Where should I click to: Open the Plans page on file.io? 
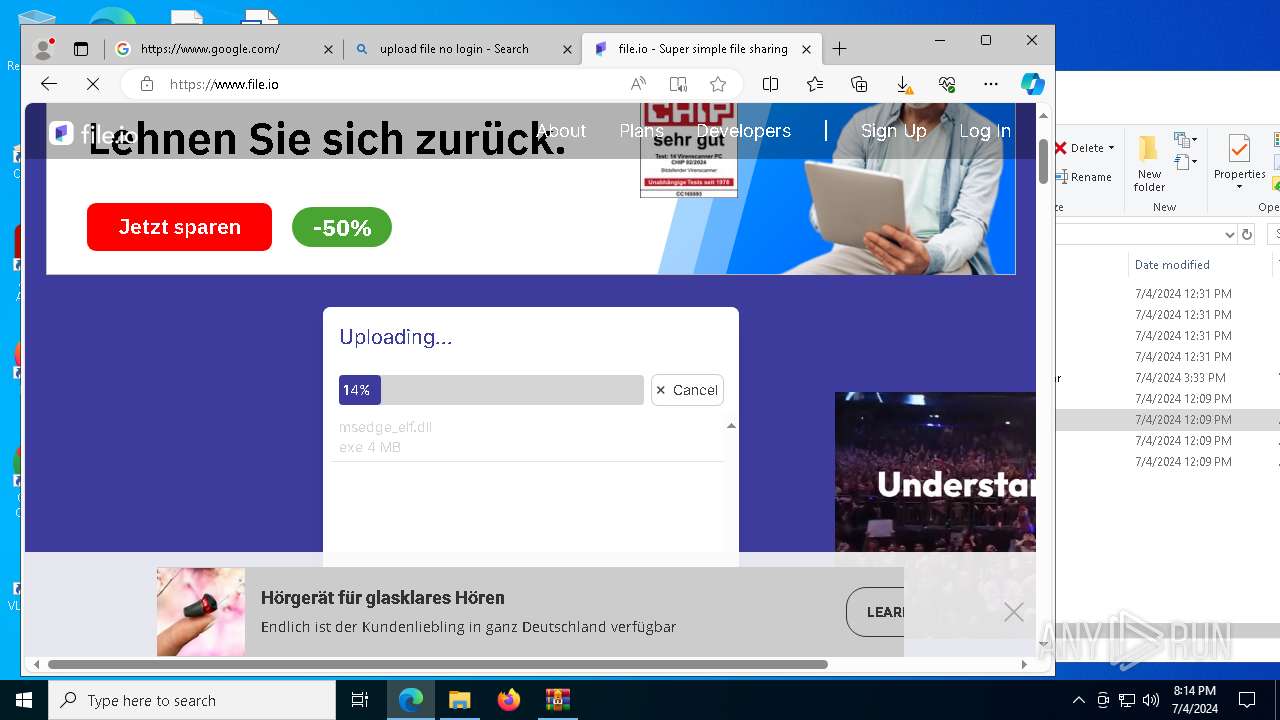point(641,131)
